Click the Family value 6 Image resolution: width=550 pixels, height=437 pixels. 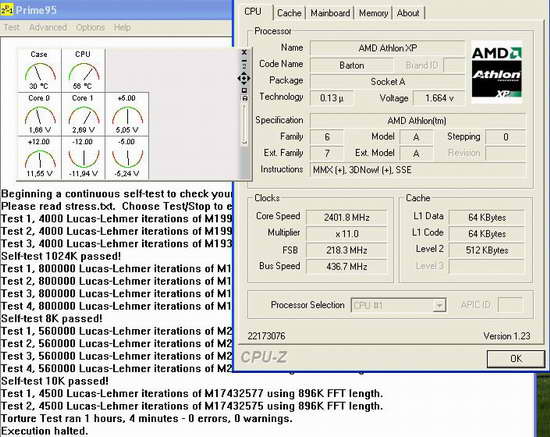tap(327, 137)
